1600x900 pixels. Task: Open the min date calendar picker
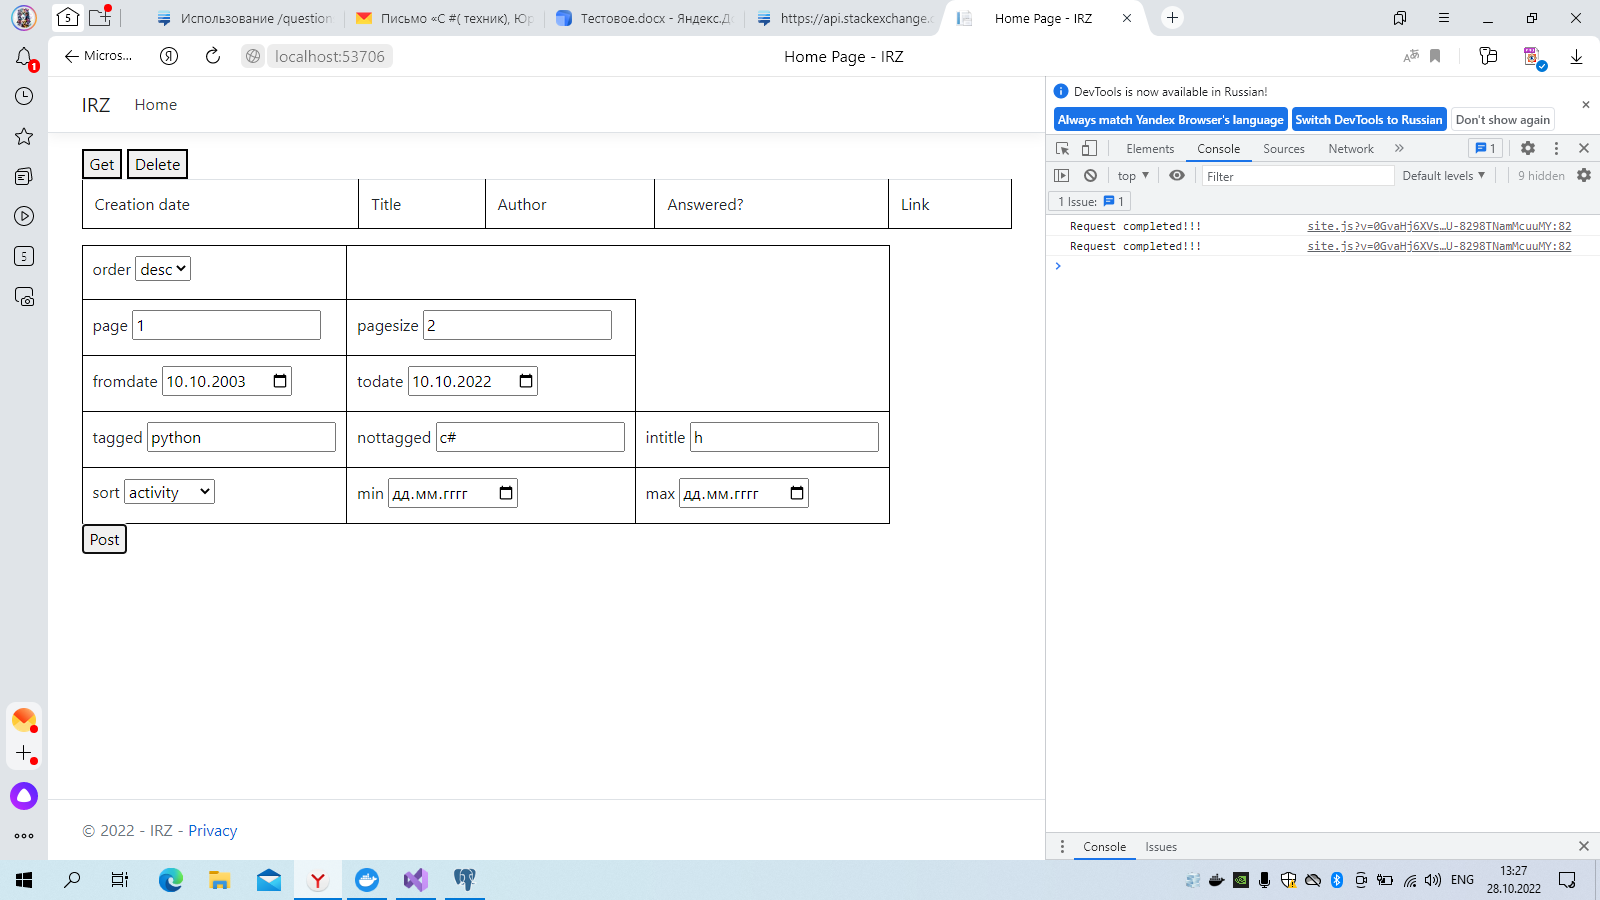pos(506,492)
